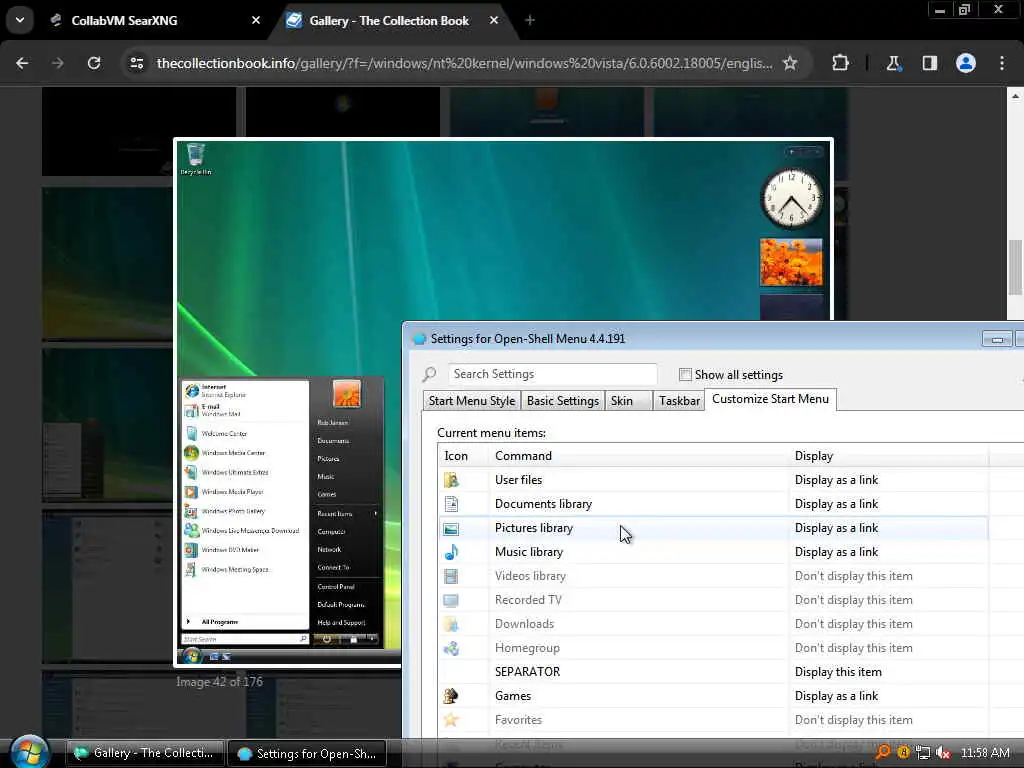
Task: Select the Homegroup icon
Action: click(x=451, y=648)
